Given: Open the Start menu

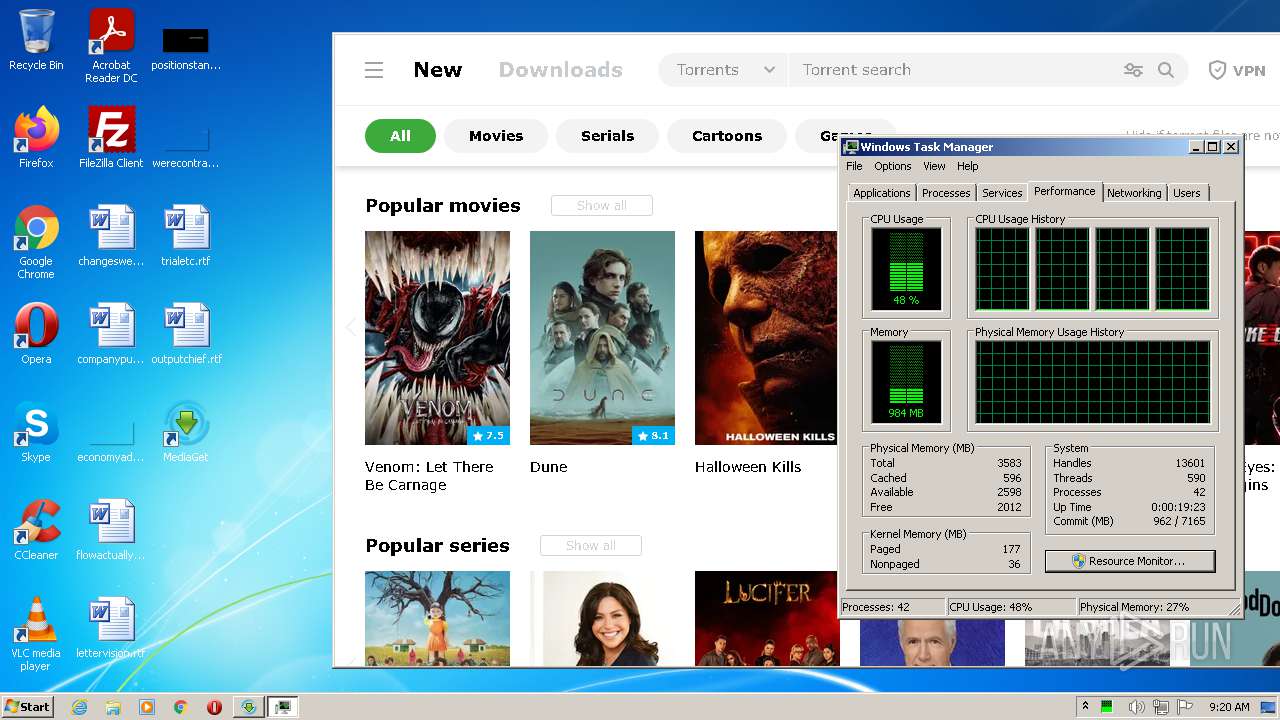Looking at the screenshot, I should [28, 707].
